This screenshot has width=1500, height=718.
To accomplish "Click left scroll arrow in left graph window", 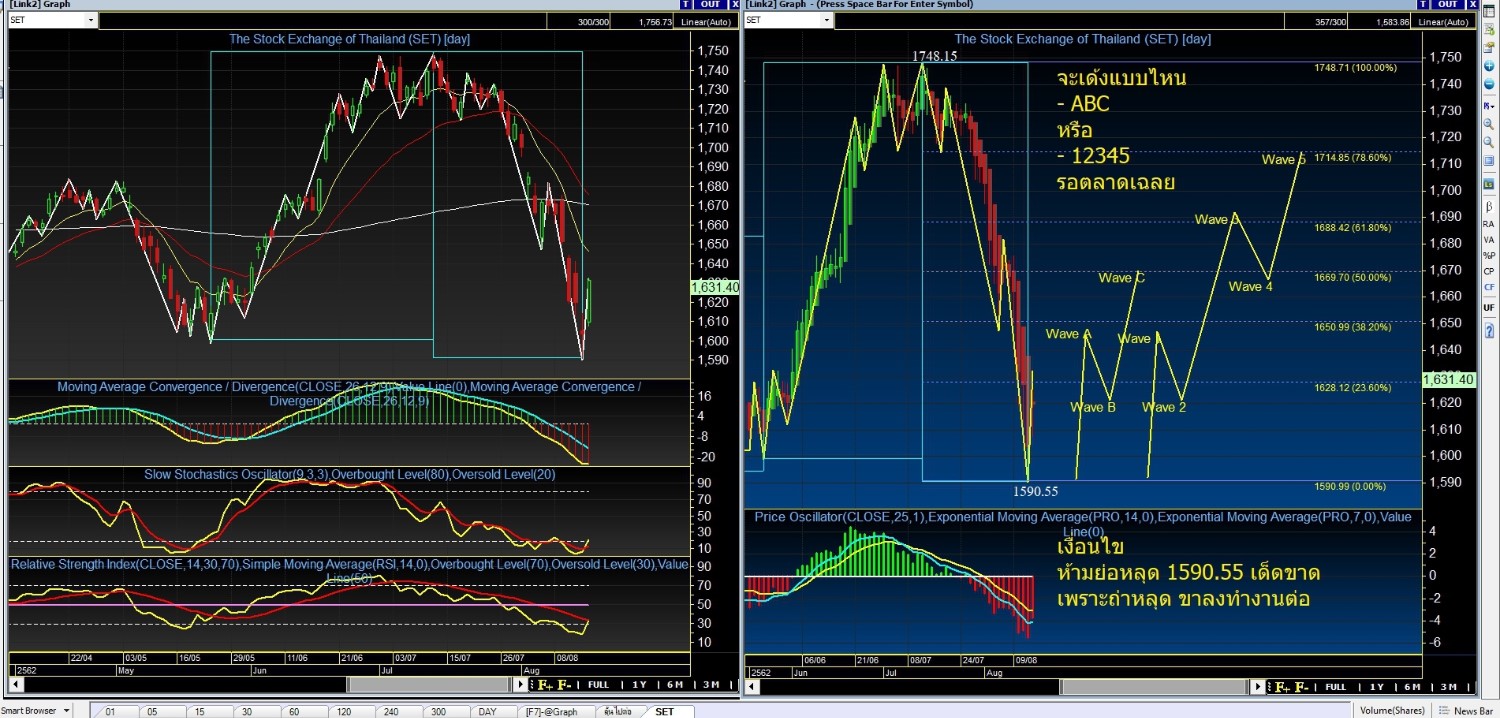I will point(15,685).
